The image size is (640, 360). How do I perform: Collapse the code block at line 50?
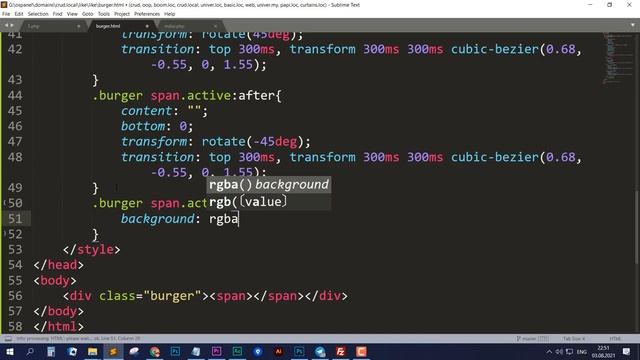point(4,203)
